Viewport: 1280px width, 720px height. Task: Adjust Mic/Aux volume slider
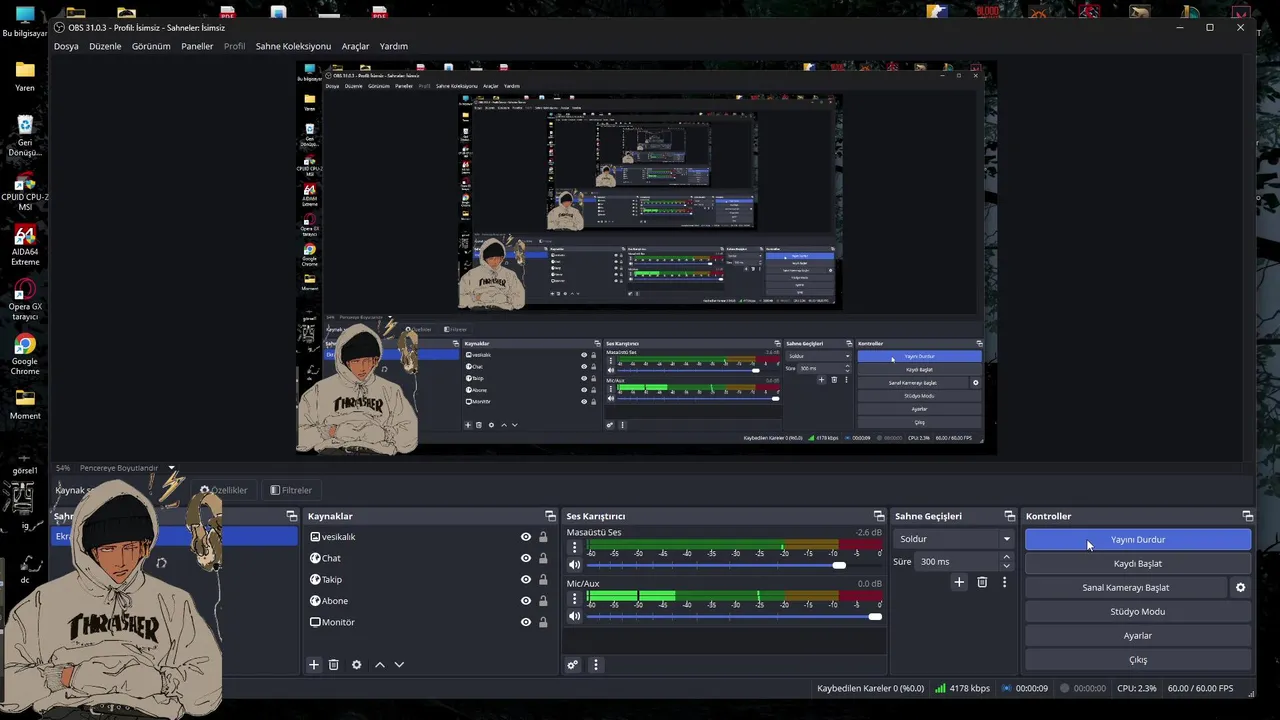point(732,616)
